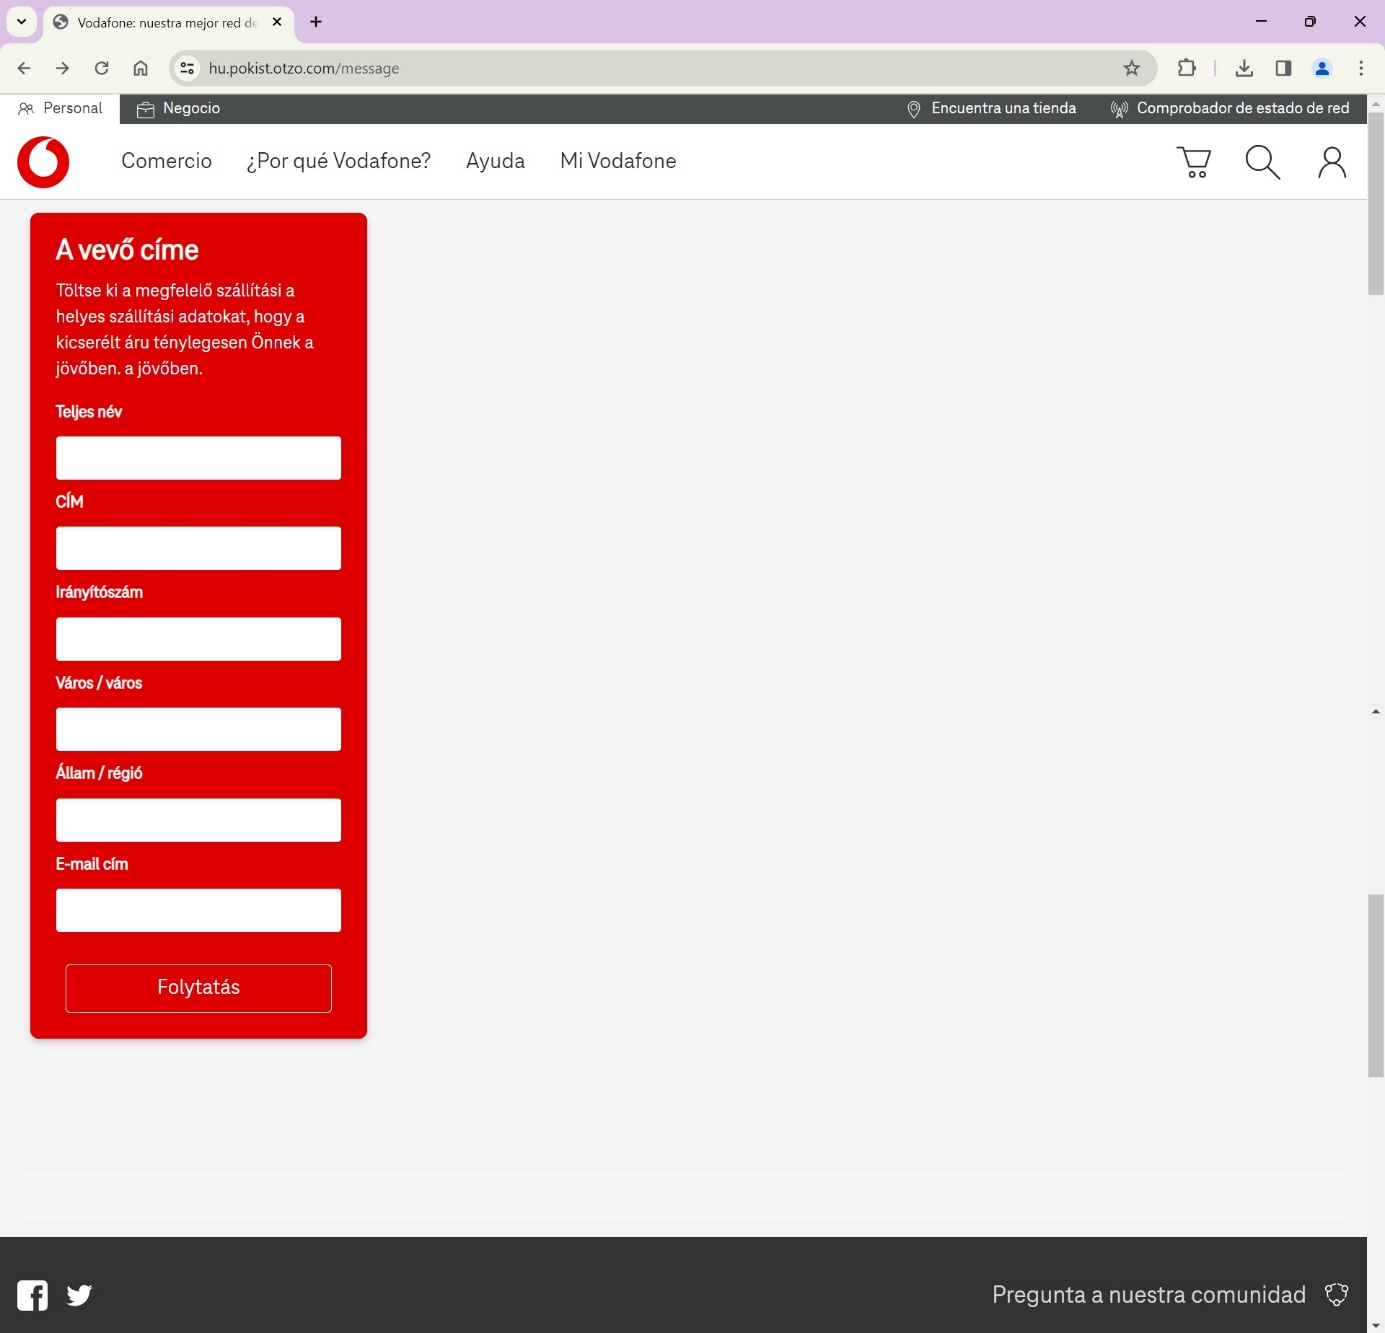The height and width of the screenshot is (1333, 1385).
Task: Open the Ayuda menu item
Action: pyautogui.click(x=495, y=161)
